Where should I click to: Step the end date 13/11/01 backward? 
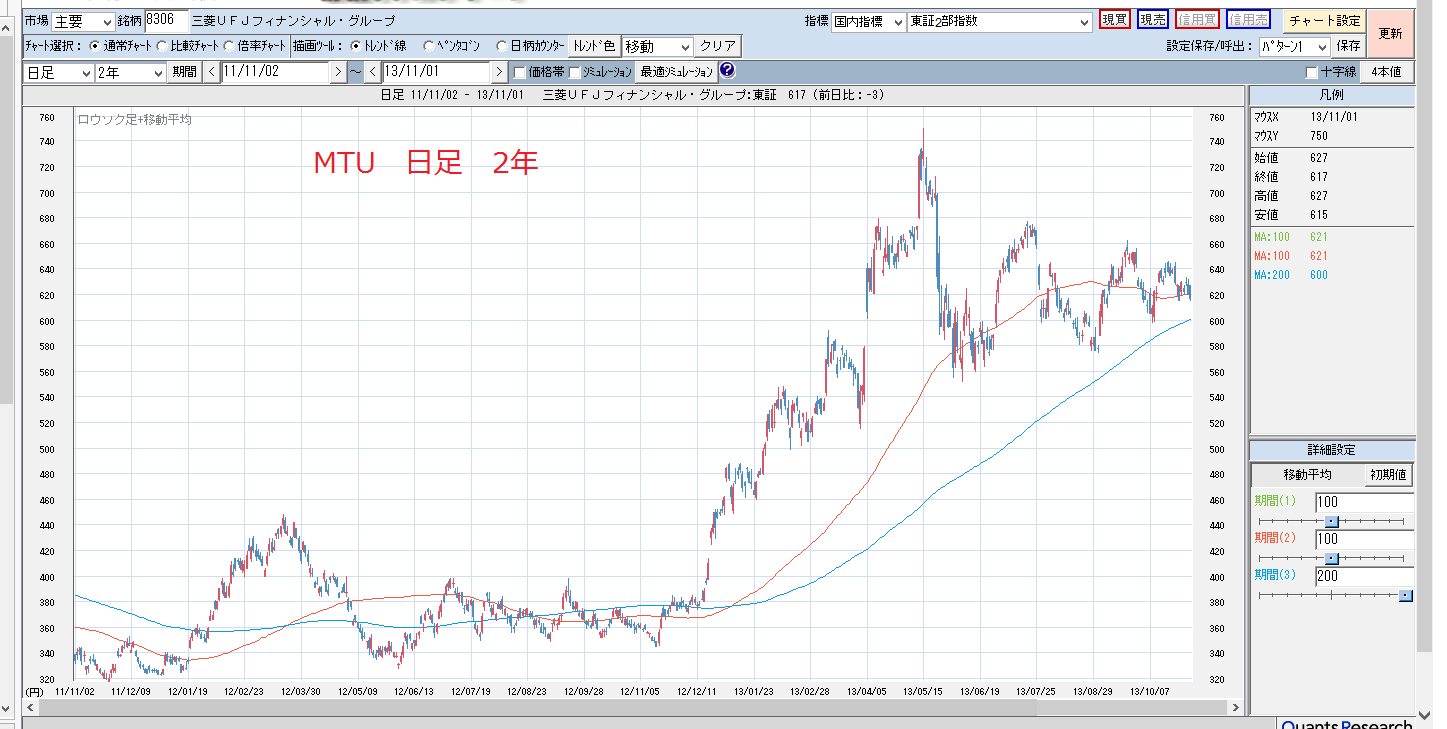[373, 72]
